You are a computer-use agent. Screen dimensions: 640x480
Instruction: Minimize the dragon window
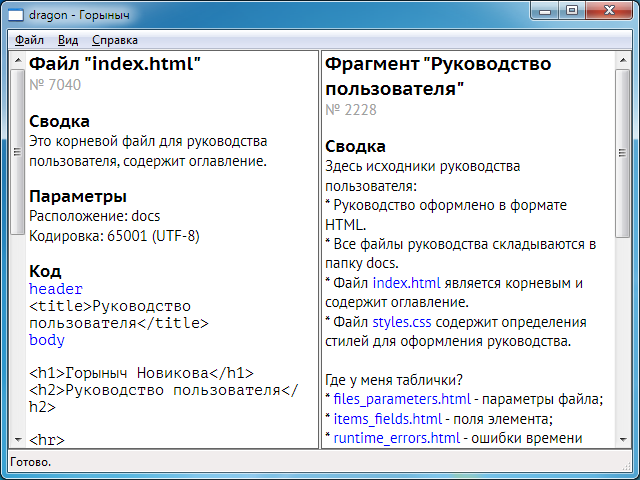coord(546,11)
